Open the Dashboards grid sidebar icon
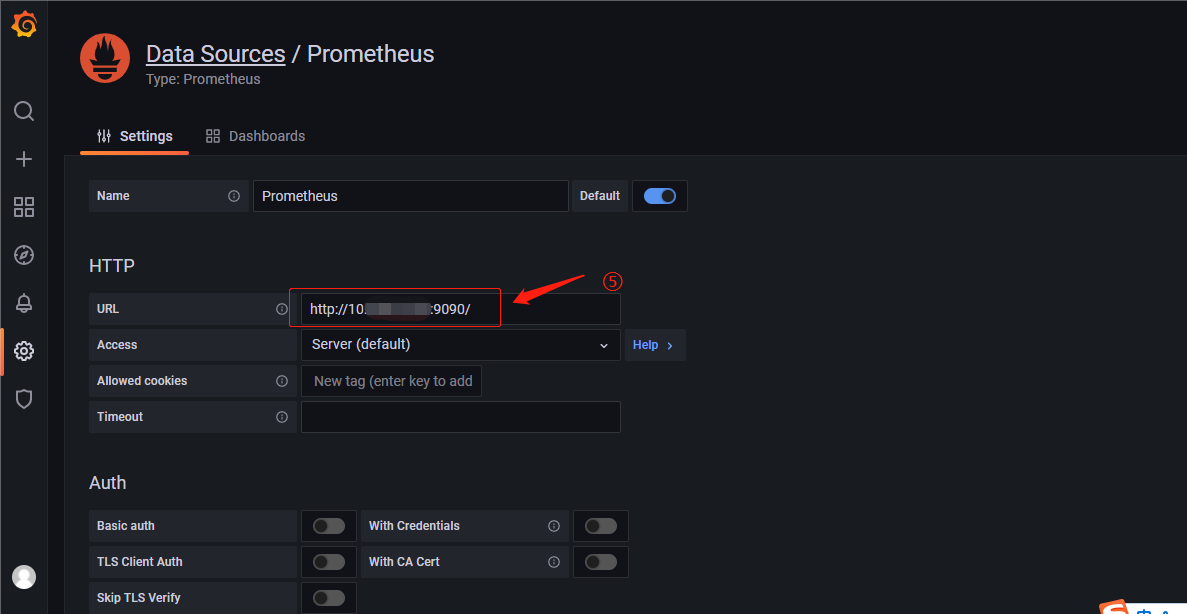This screenshot has width=1187, height=614. coord(24,207)
